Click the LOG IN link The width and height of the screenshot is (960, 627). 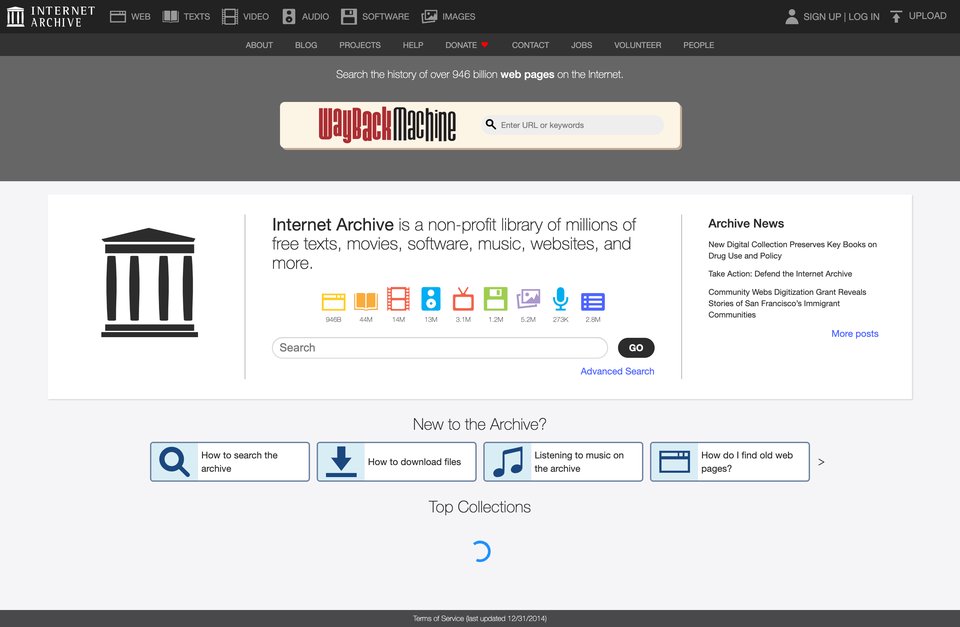(863, 17)
